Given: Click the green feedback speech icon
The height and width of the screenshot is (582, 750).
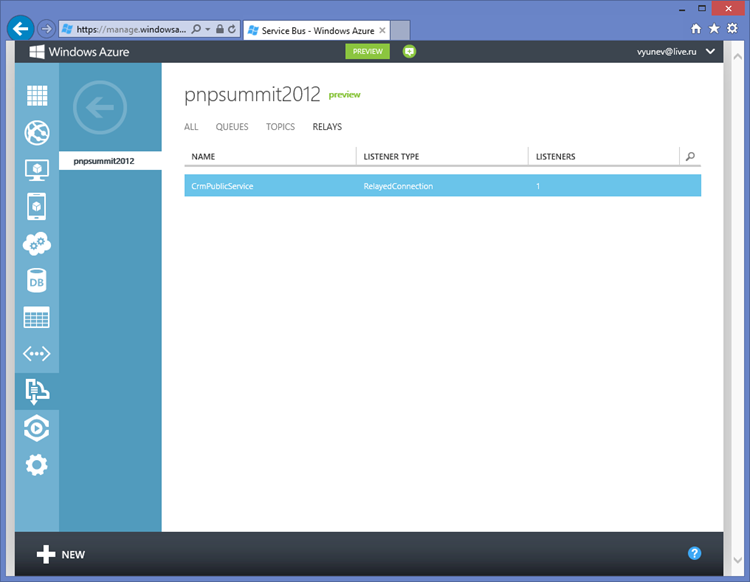Looking at the screenshot, I should [409, 51].
